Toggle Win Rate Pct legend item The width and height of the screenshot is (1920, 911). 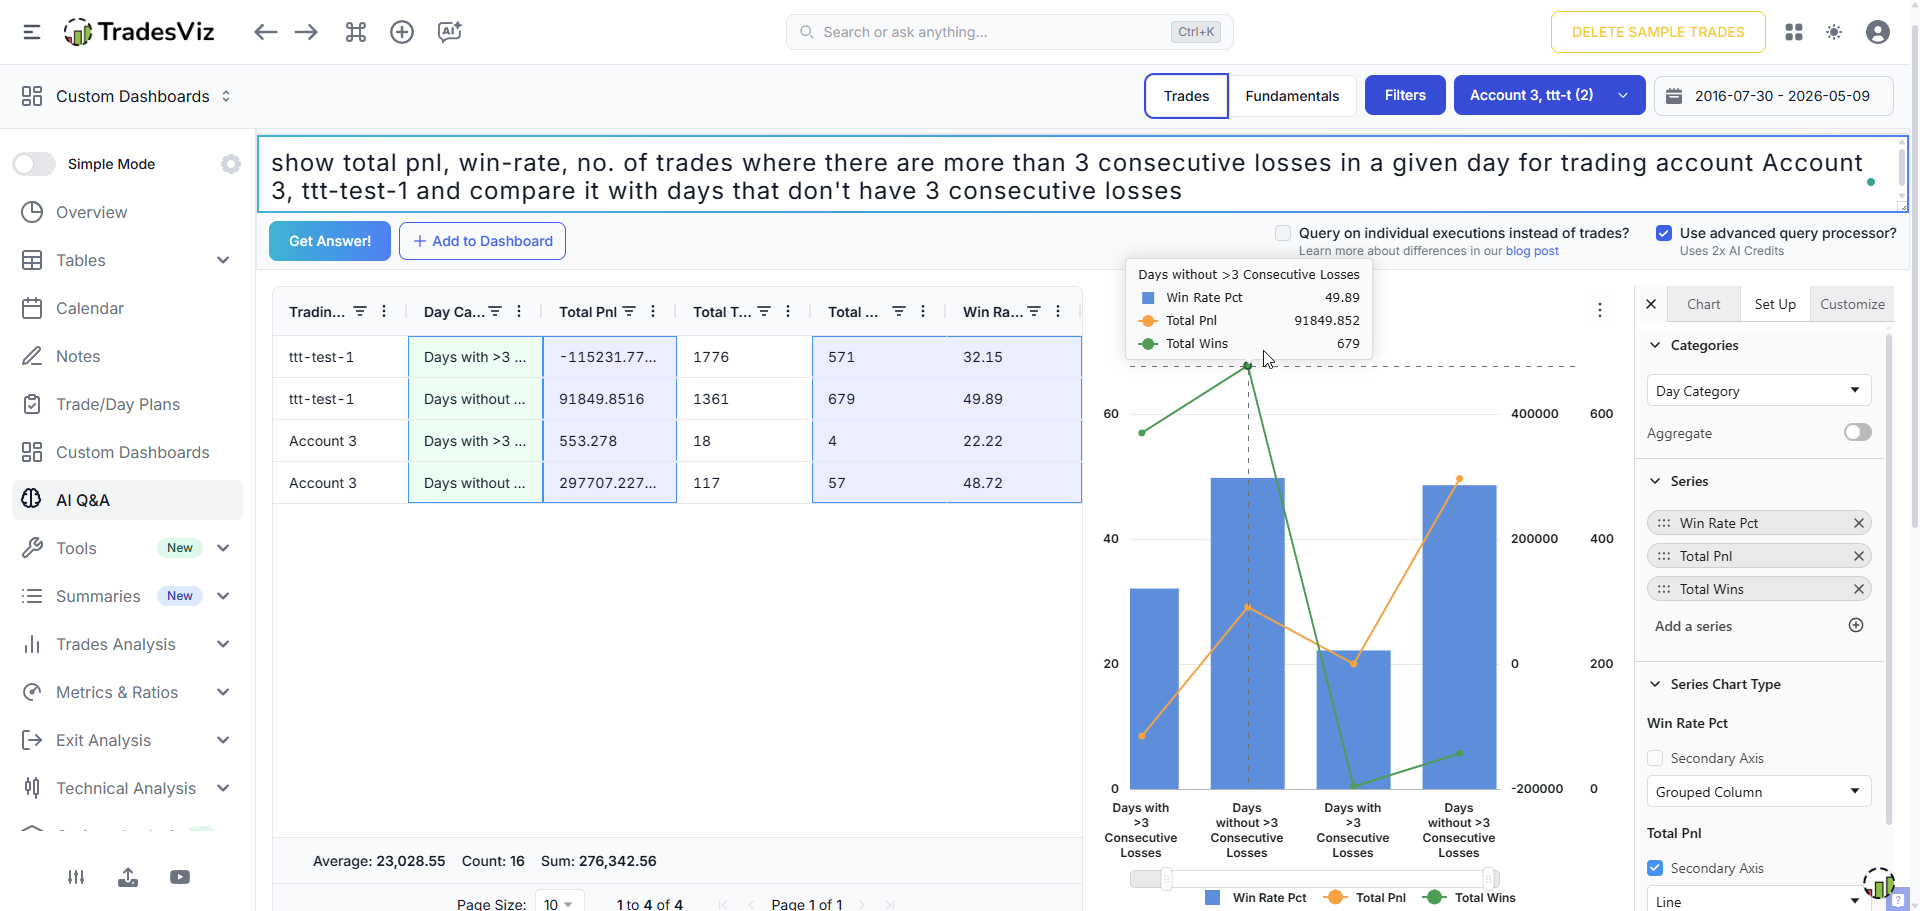pyautogui.click(x=1256, y=898)
